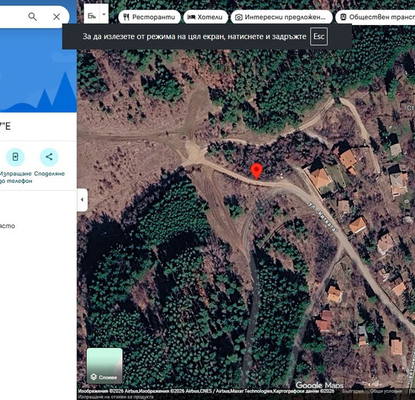Collapse the side panel arrow
The height and width of the screenshot is (400, 415).
click(82, 200)
